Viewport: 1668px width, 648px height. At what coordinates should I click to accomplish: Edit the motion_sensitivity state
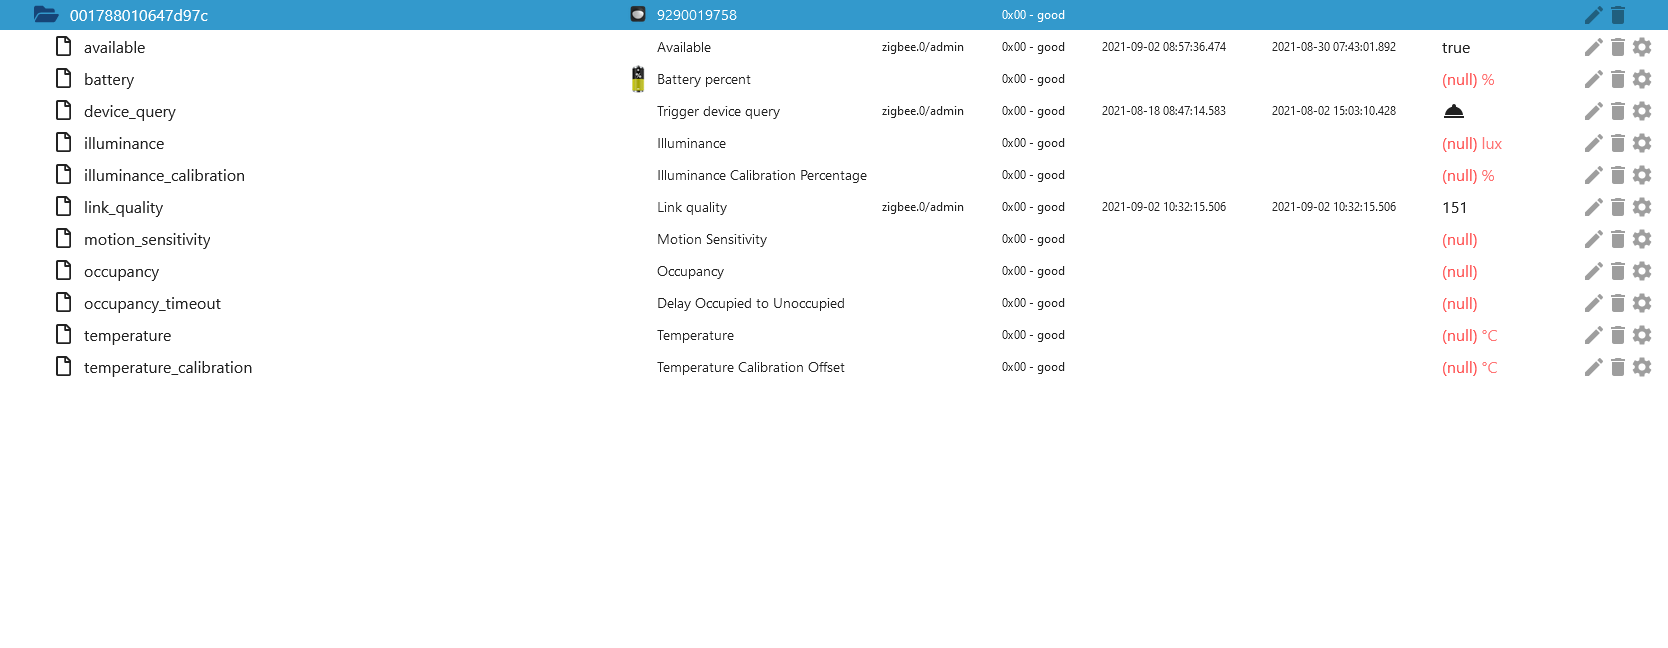[x=1594, y=239]
